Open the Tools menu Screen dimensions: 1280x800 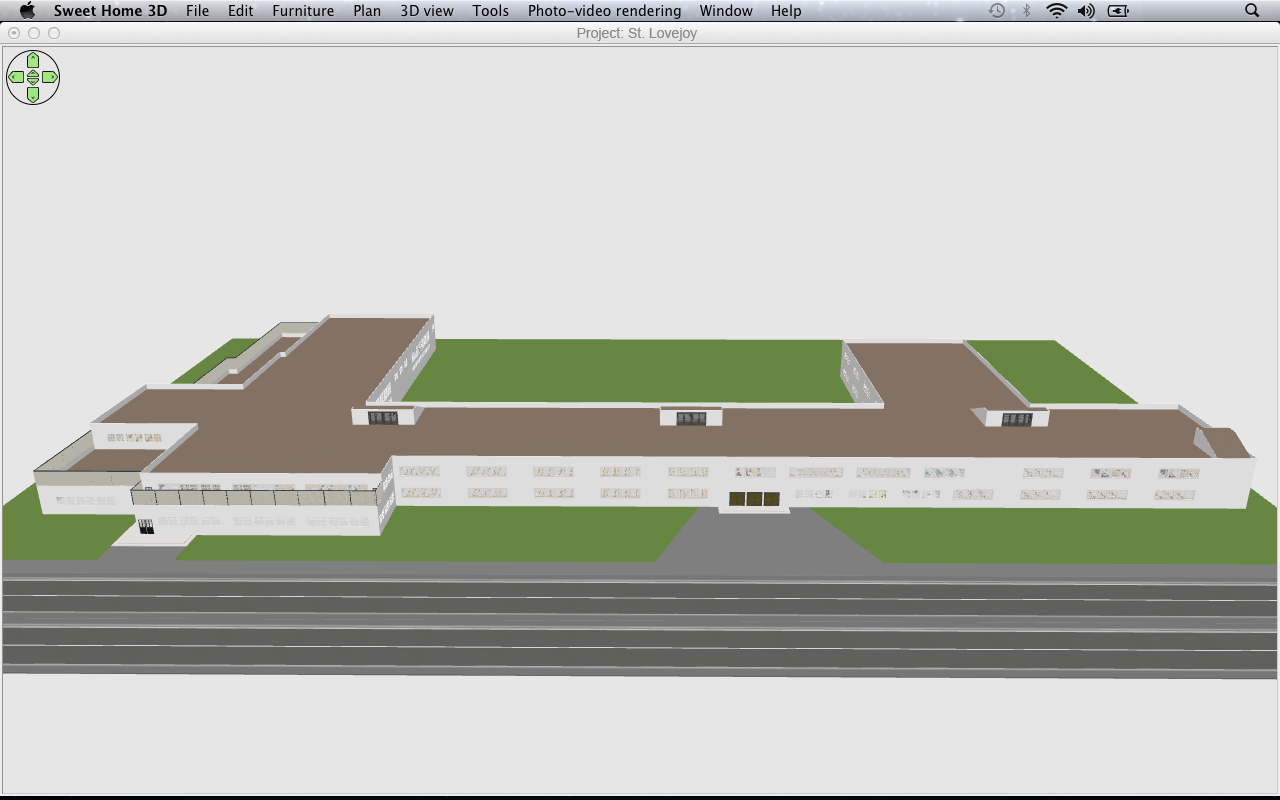coord(490,11)
